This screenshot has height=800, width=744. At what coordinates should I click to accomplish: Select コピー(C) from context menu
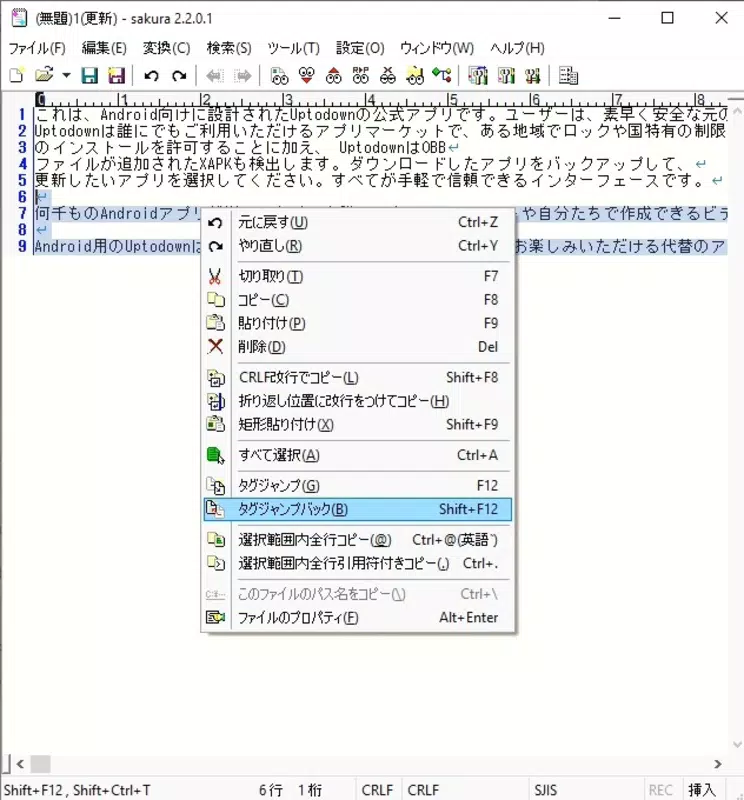[357, 300]
